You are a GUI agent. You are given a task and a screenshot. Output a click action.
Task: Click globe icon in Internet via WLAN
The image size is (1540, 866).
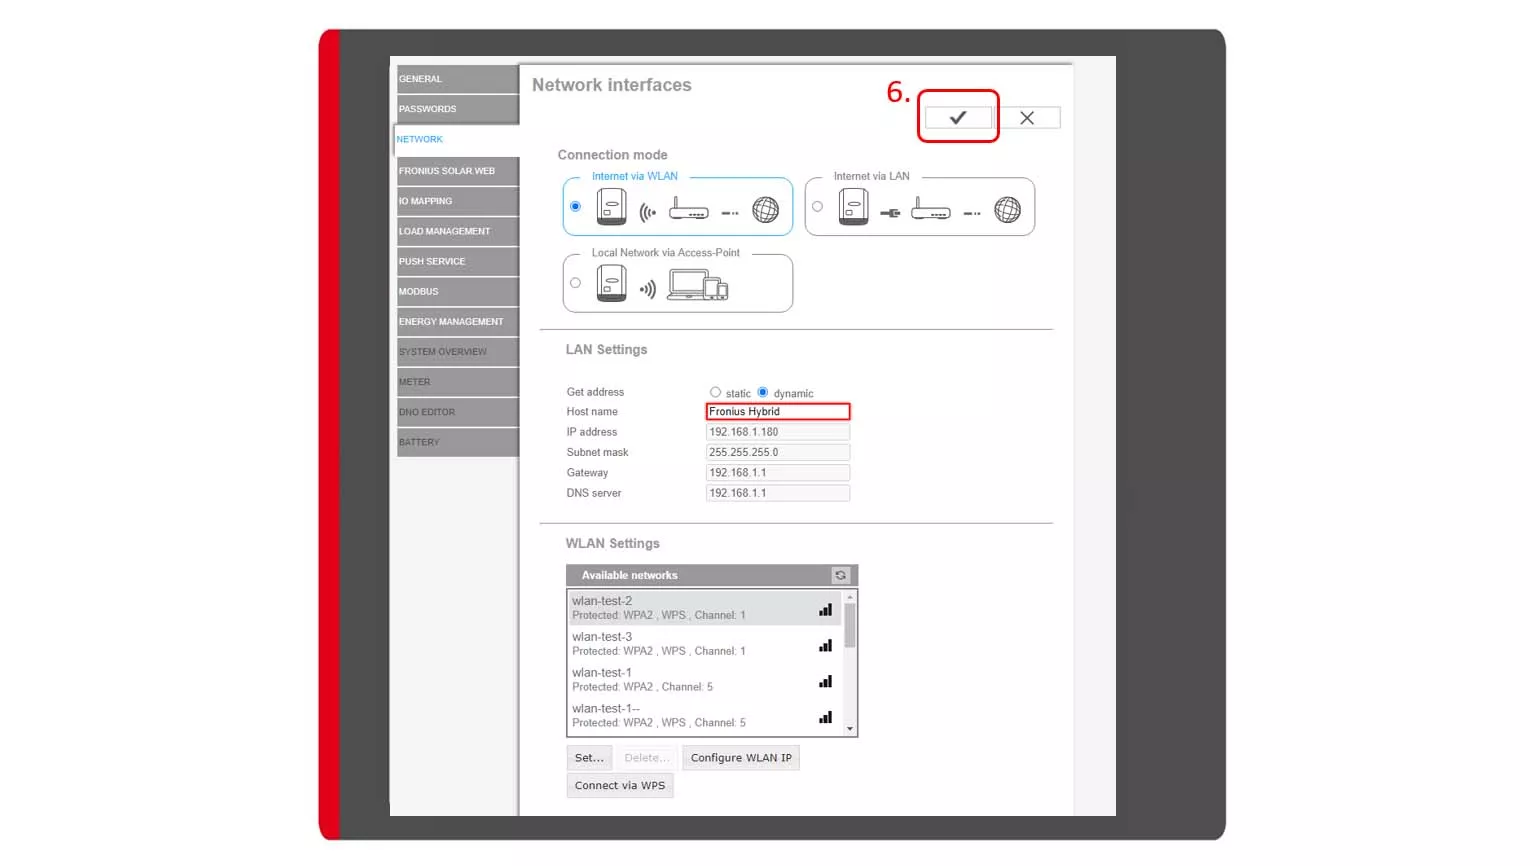(765, 210)
